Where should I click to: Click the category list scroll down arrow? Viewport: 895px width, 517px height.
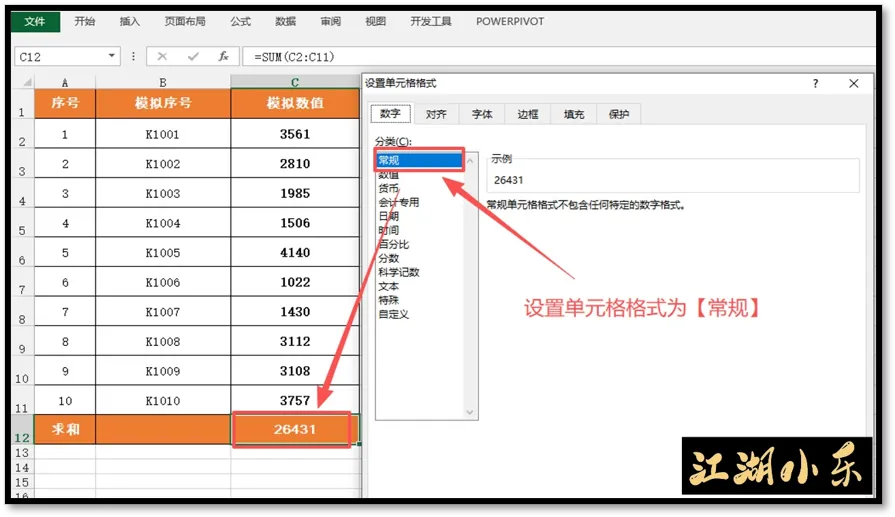coord(470,412)
